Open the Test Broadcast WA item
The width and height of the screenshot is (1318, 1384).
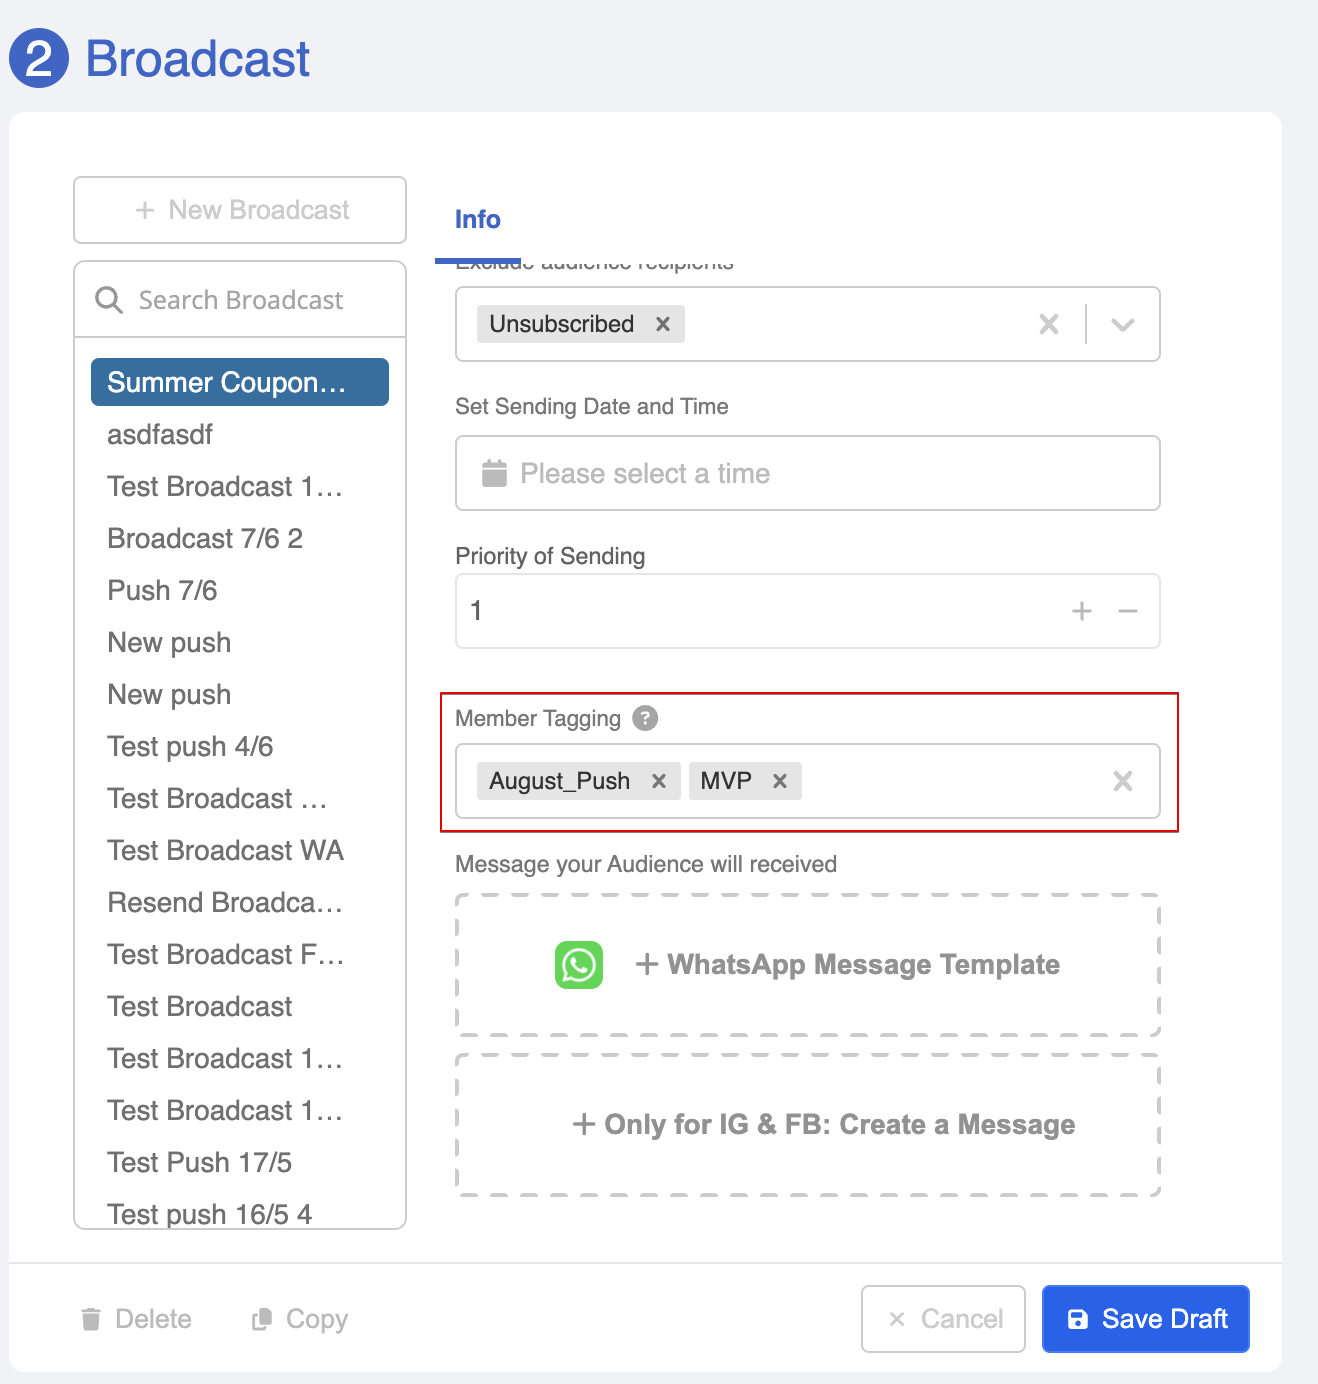point(225,850)
